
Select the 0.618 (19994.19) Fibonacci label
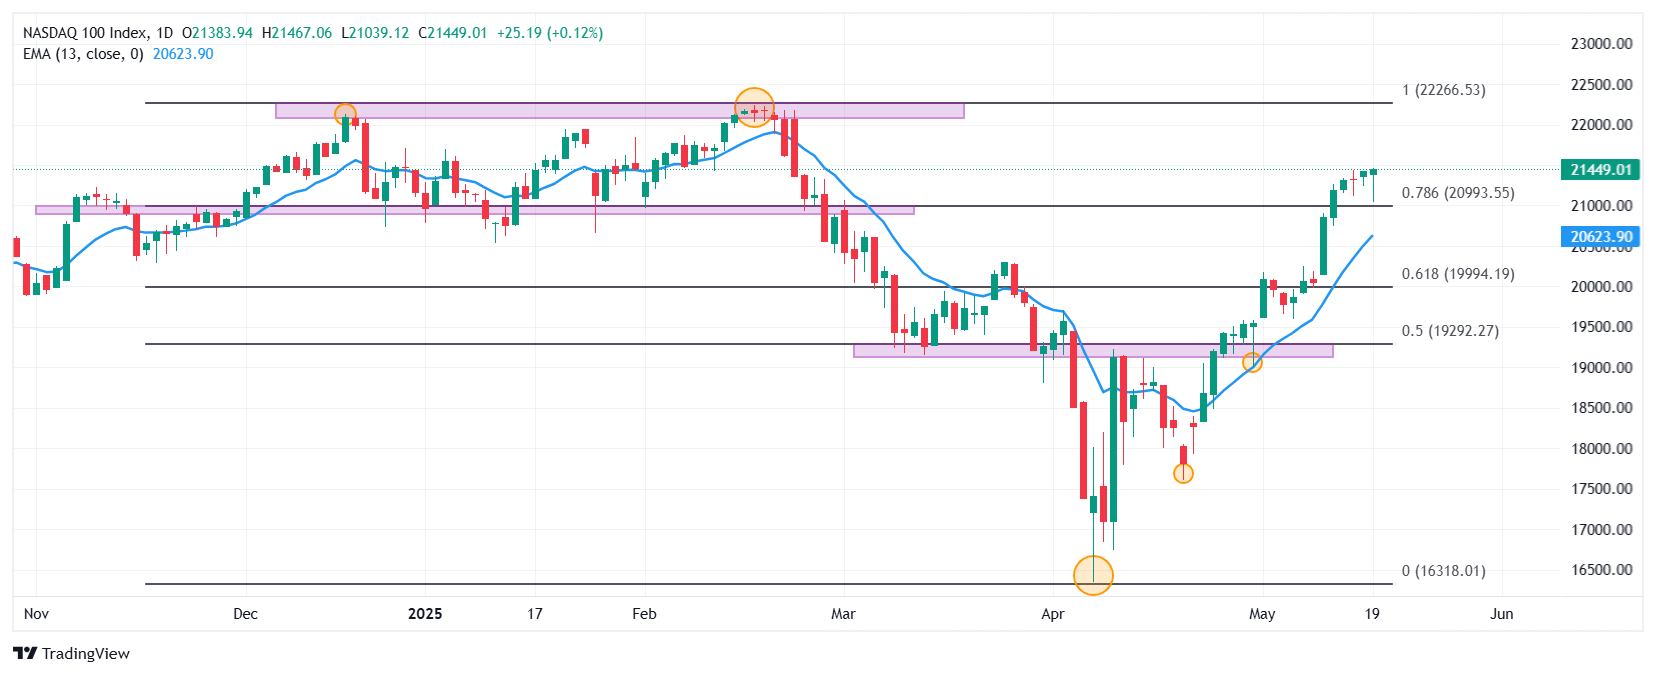(x=1458, y=274)
